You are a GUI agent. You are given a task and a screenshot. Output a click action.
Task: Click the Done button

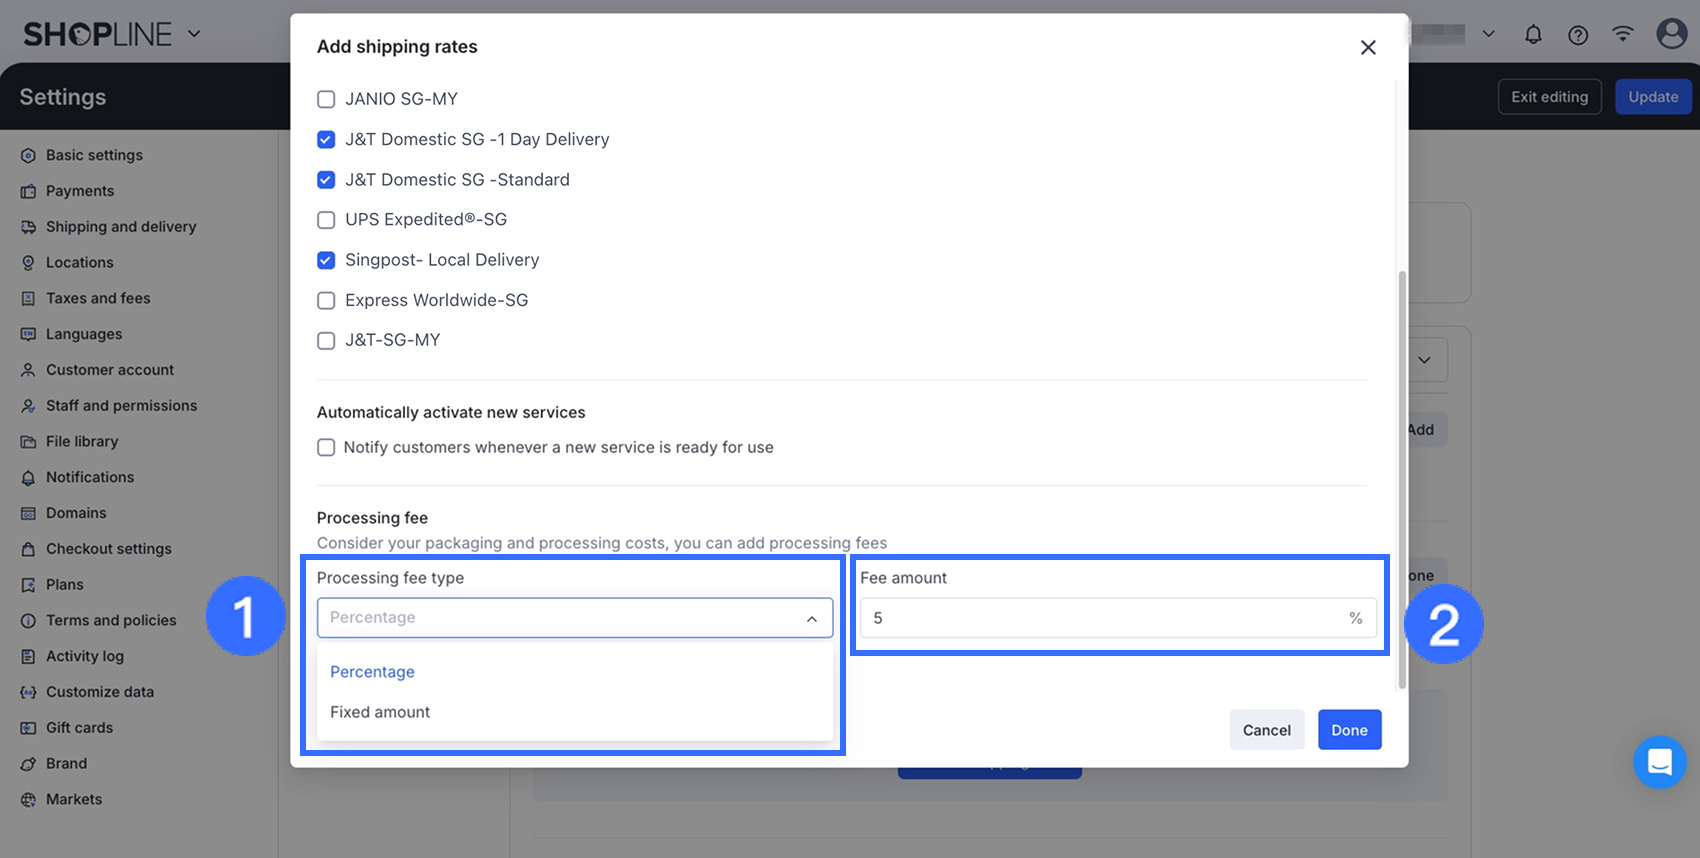click(x=1350, y=730)
